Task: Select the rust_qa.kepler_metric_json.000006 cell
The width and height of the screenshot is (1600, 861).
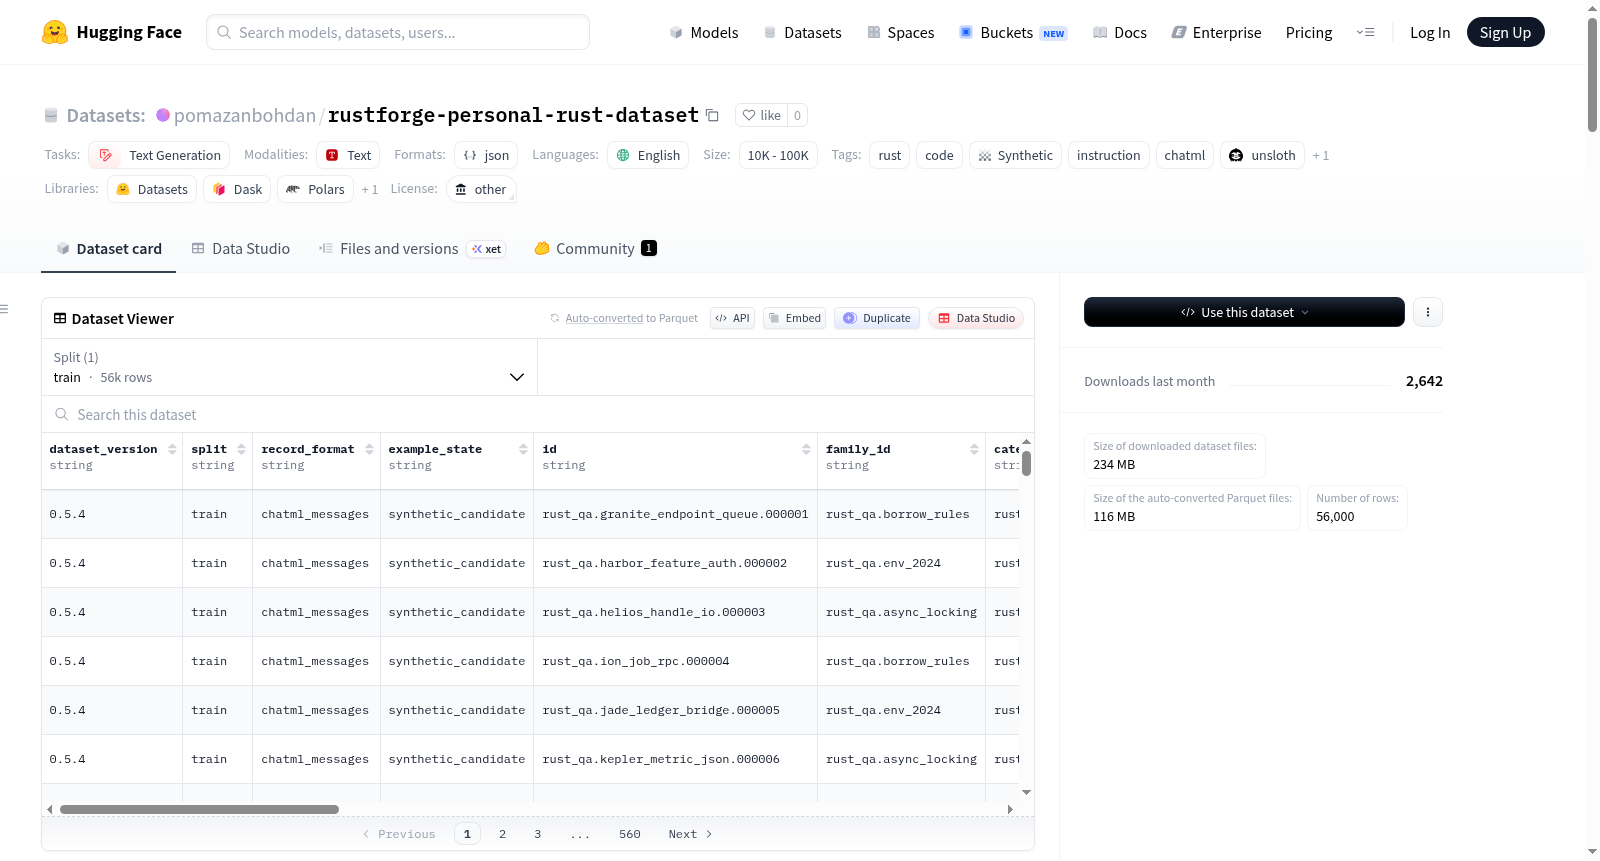Action: click(x=676, y=759)
